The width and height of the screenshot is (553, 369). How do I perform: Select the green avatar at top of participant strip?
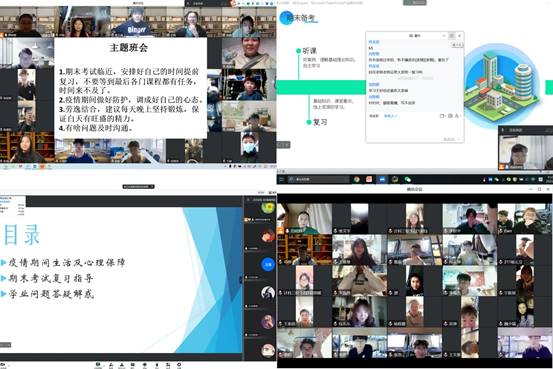pyautogui.click(x=268, y=207)
